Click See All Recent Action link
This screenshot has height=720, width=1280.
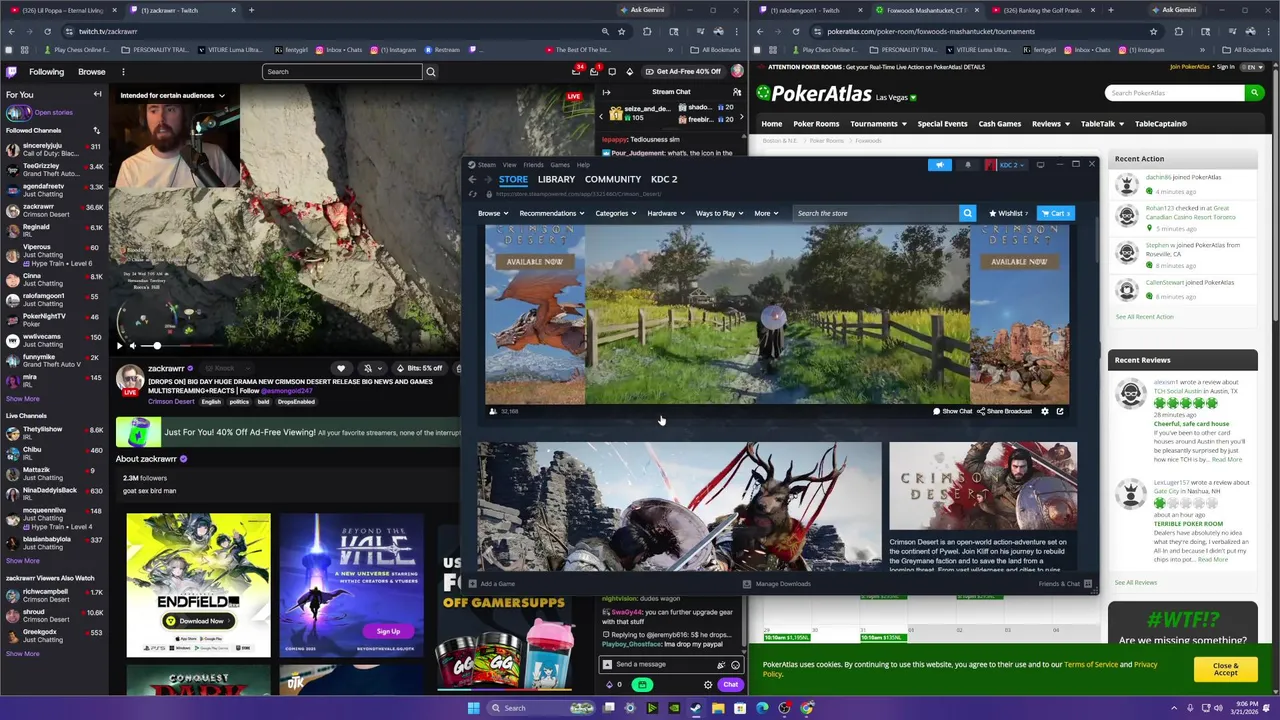coord(1144,317)
